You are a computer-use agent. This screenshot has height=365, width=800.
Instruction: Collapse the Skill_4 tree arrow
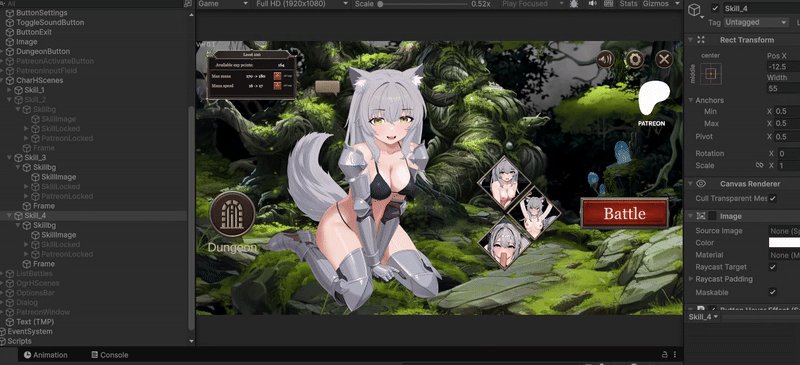(9, 215)
